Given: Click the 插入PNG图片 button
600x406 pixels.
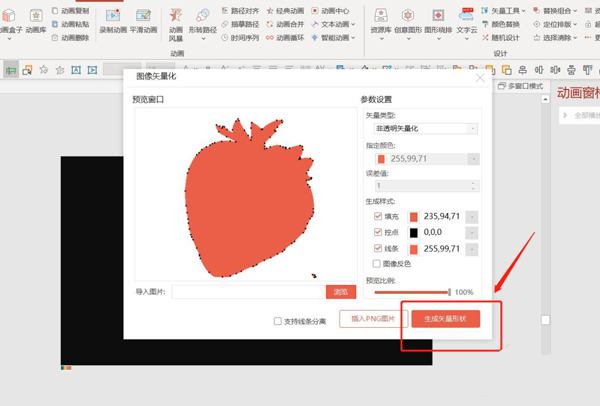Looking at the screenshot, I should tap(373, 318).
